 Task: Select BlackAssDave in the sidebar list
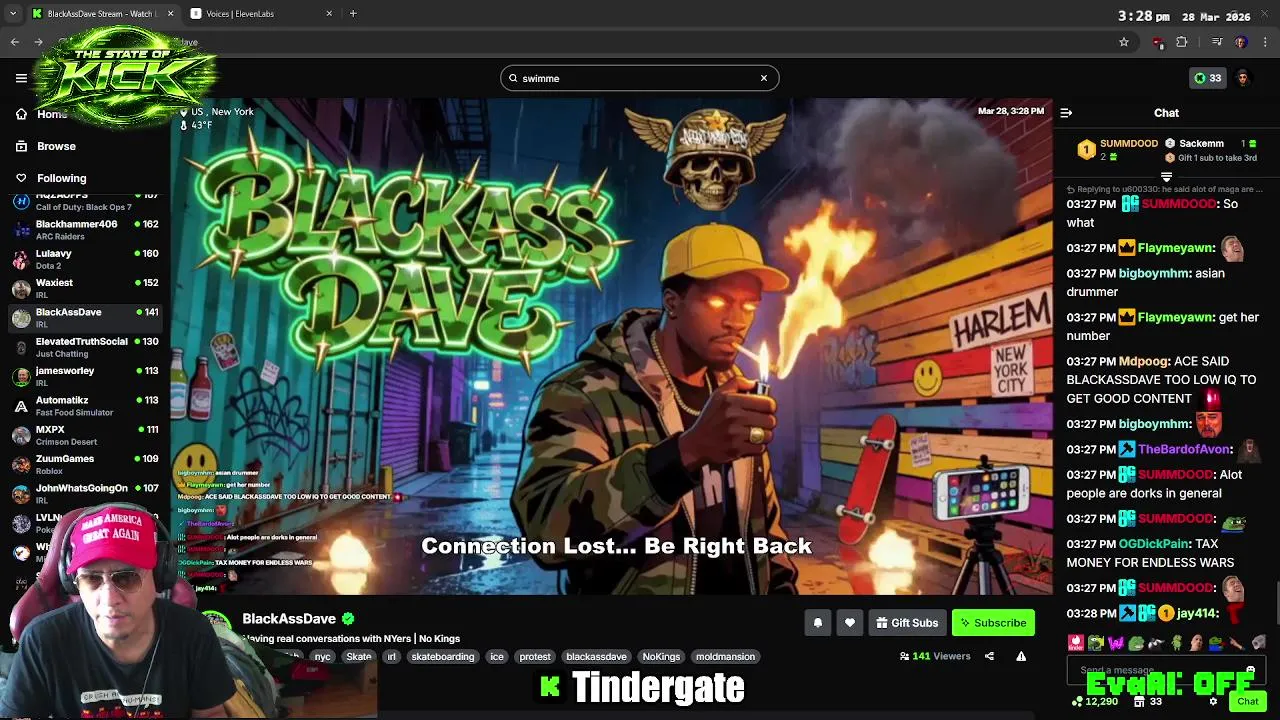tap(85, 318)
